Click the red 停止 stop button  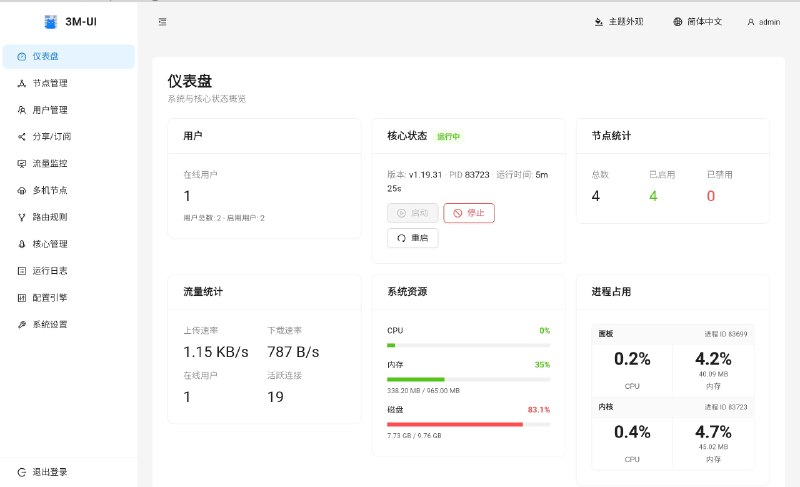tap(469, 213)
